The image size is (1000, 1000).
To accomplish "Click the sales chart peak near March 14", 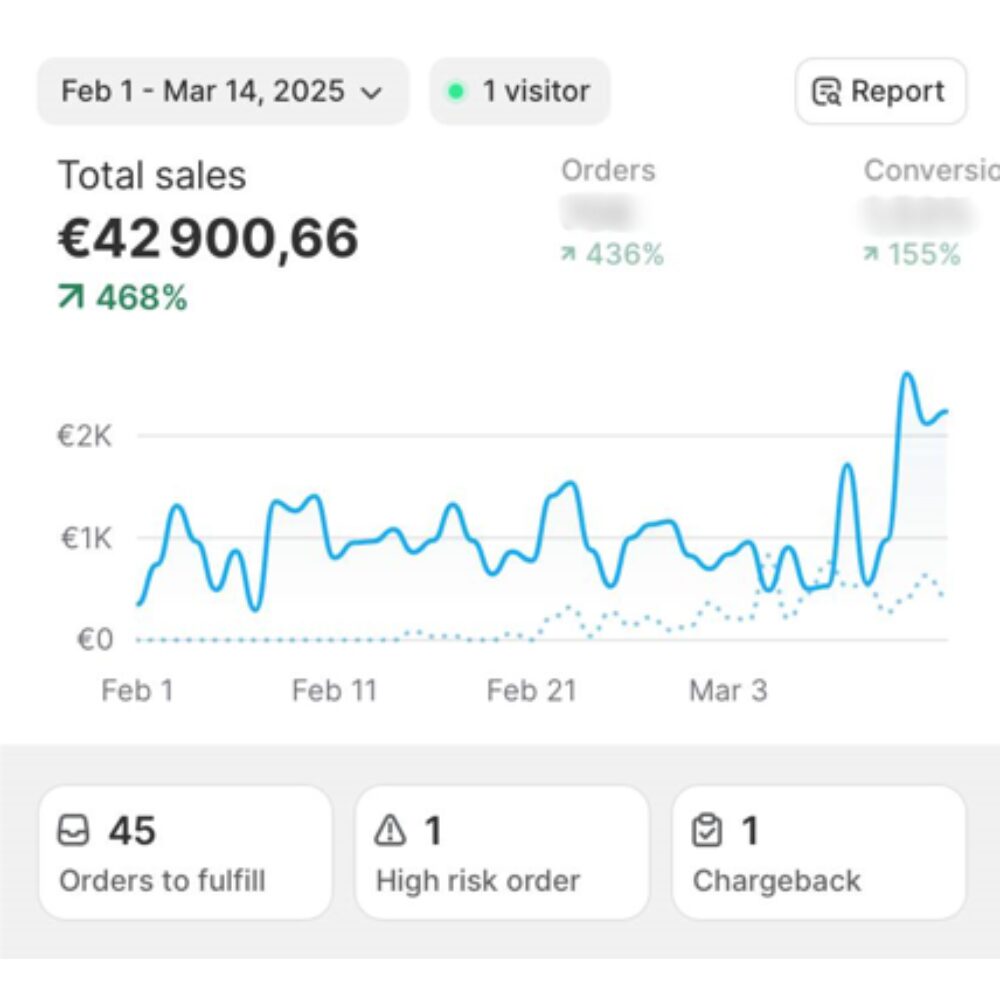I will [x=907, y=375].
